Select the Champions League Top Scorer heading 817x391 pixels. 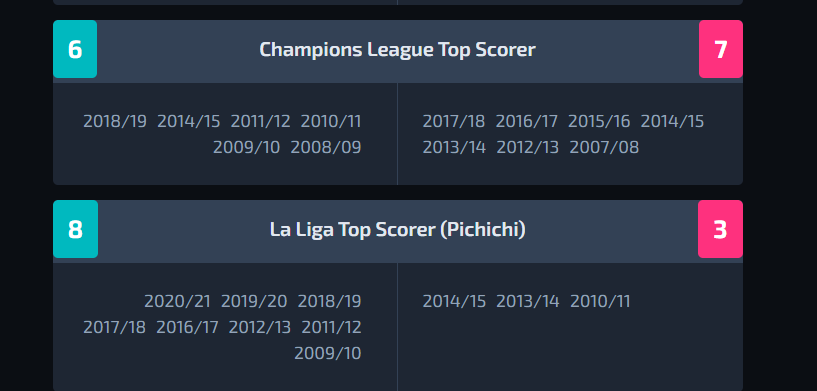[x=398, y=50]
